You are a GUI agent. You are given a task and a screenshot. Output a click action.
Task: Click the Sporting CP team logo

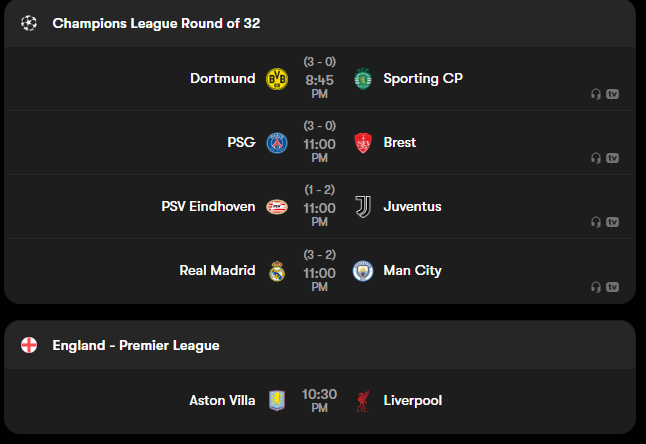(x=362, y=79)
